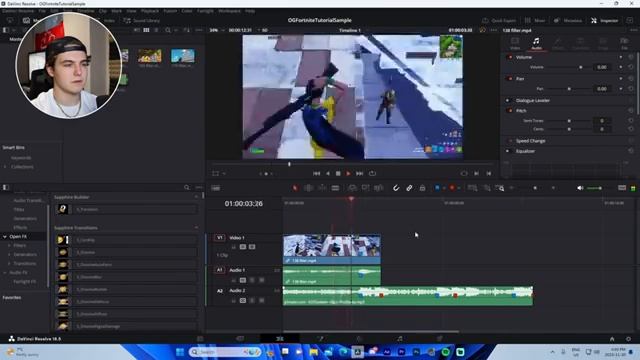
Task: Toggle the Snapping magnet icon
Action: pyautogui.click(x=396, y=188)
